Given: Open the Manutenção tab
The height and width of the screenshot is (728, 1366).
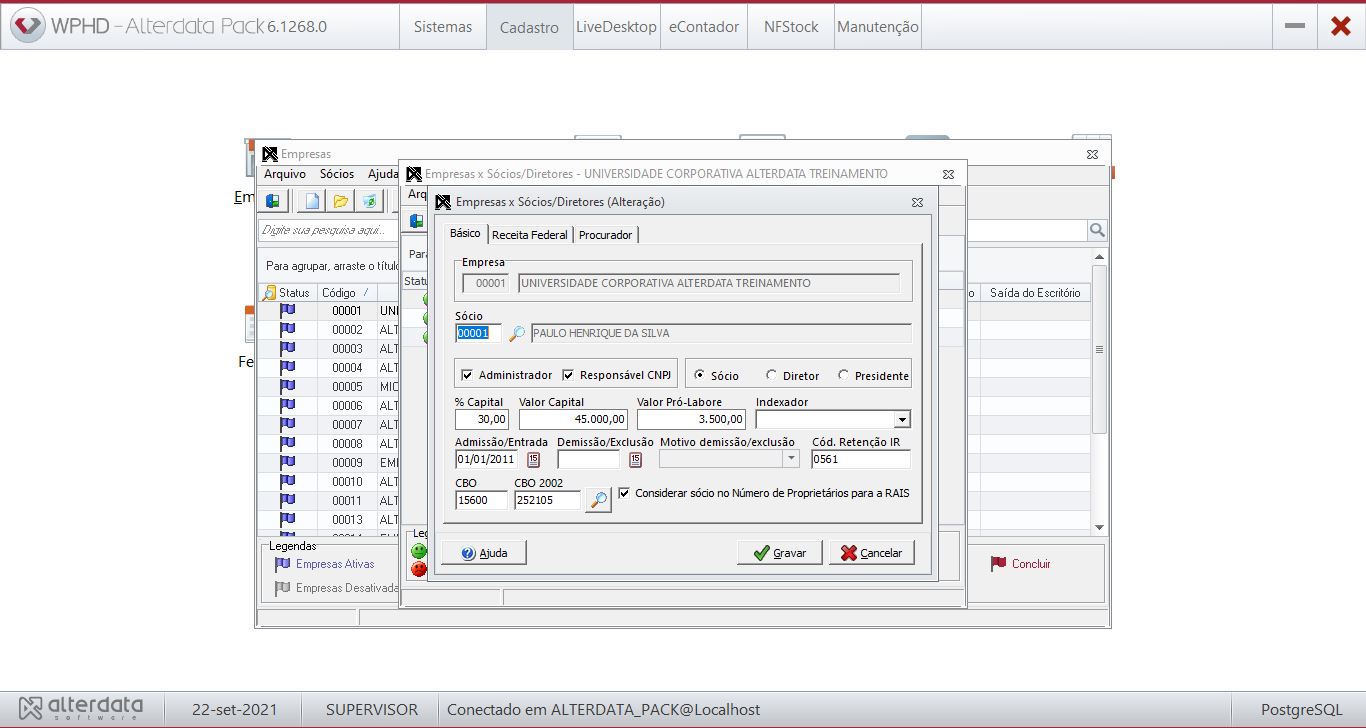Looking at the screenshot, I should [x=877, y=27].
